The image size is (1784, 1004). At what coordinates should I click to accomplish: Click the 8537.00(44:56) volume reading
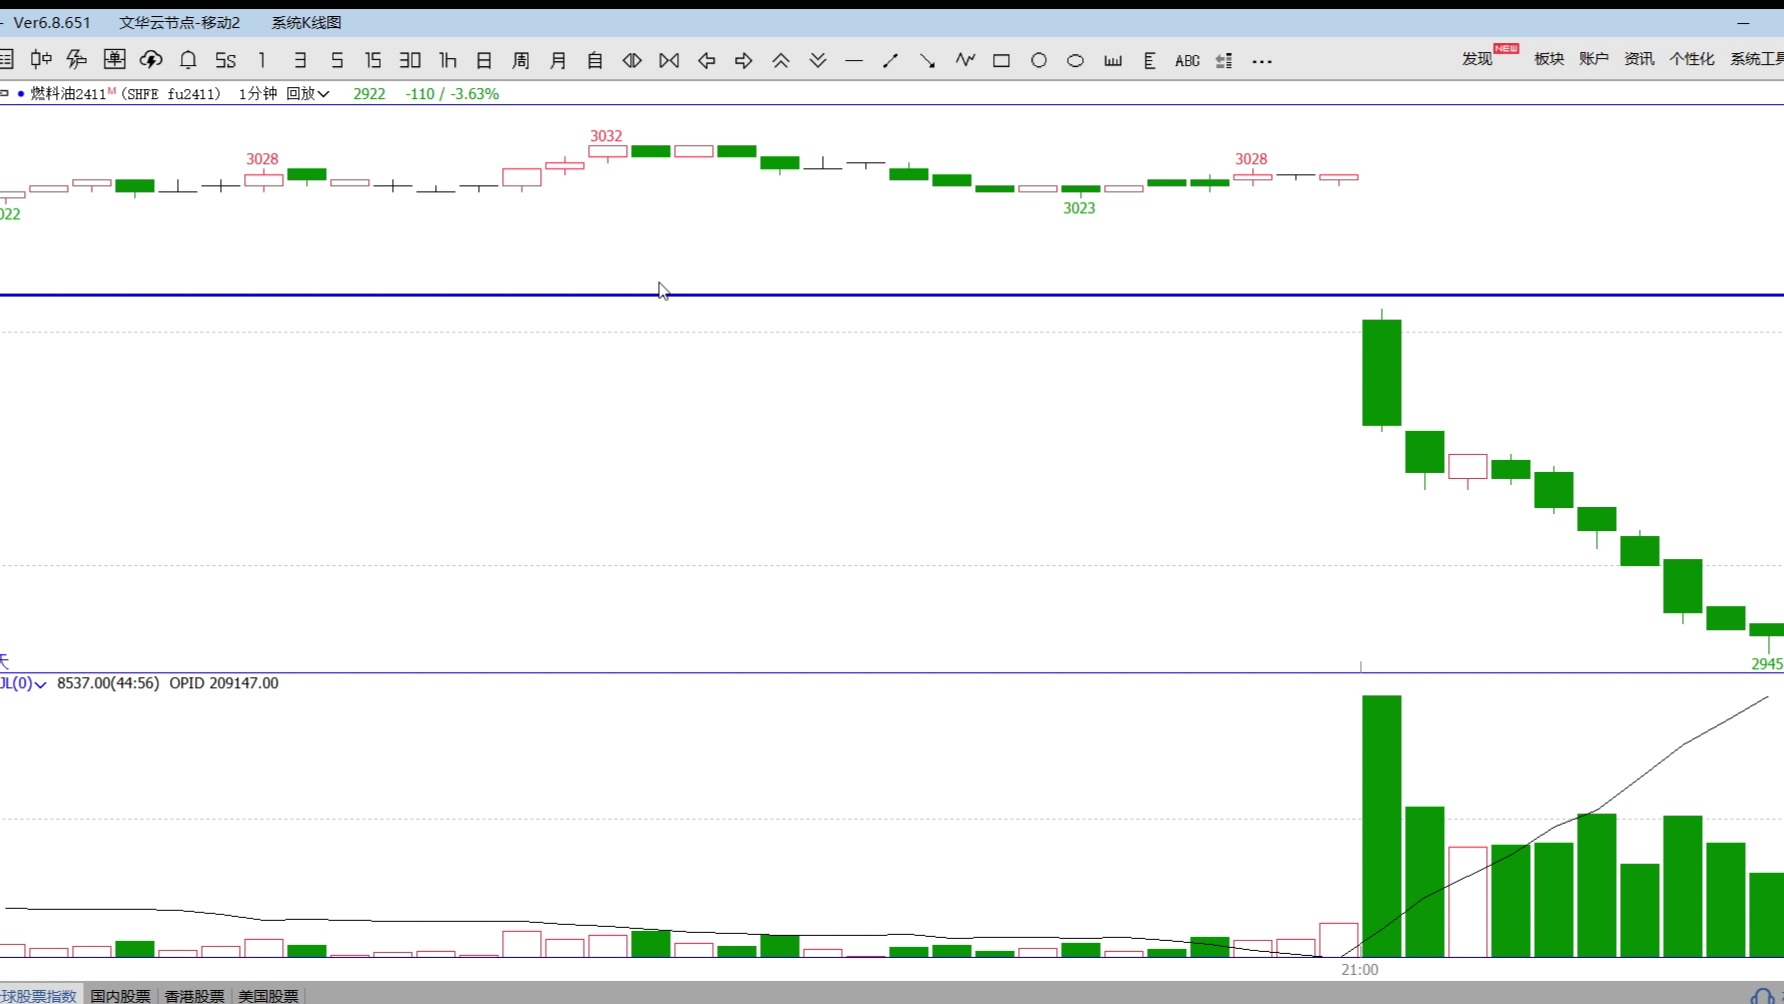108,683
